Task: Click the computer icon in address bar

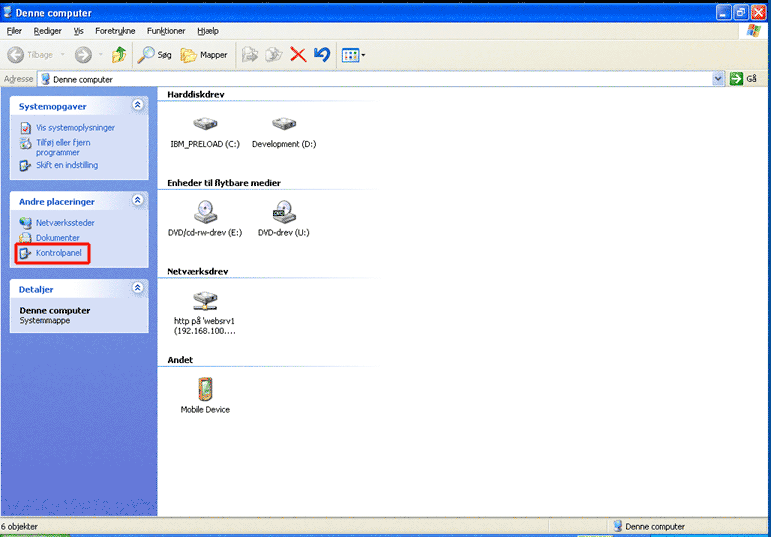Action: 46,79
